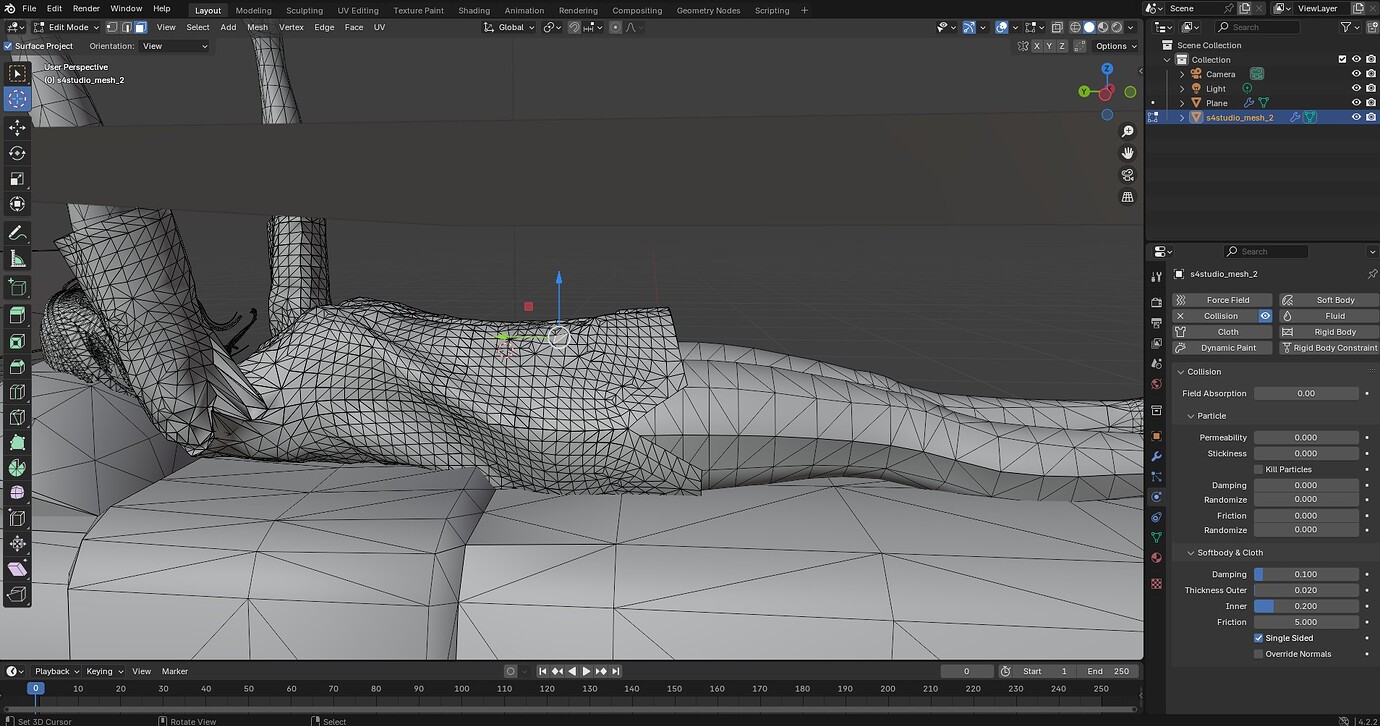Adjust Softbody Damping 0.100 slider
The height and width of the screenshot is (726, 1380).
point(1306,574)
